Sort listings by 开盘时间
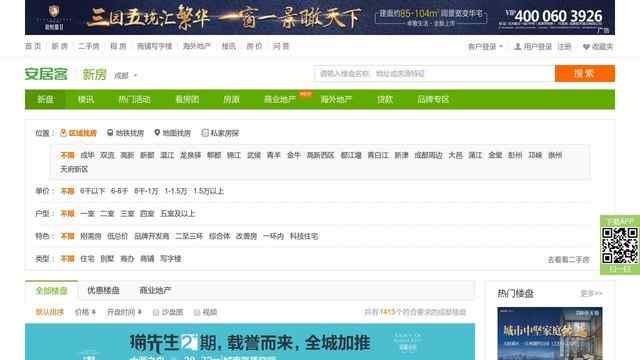This screenshot has width=640, height=360. 124,312
